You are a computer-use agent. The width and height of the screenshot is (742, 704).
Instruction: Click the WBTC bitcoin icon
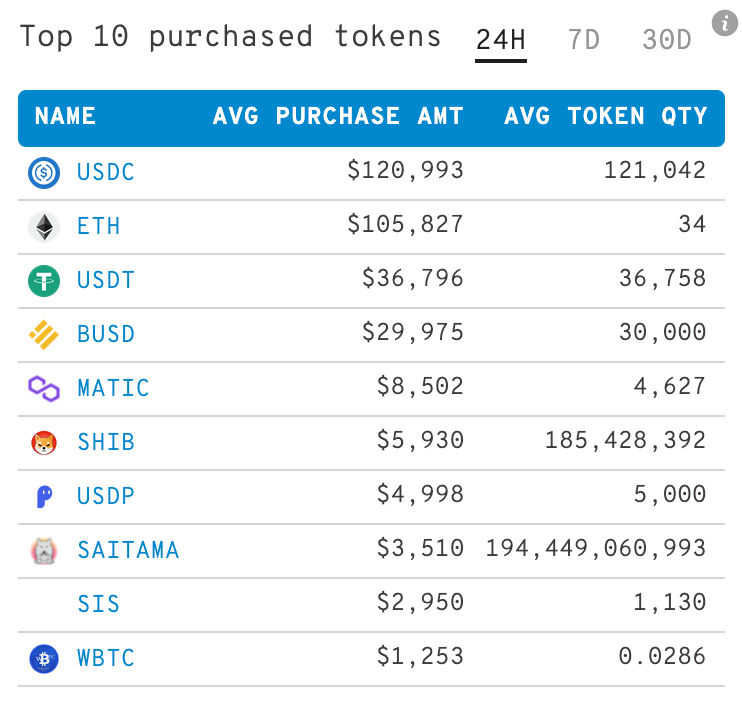tap(44, 658)
